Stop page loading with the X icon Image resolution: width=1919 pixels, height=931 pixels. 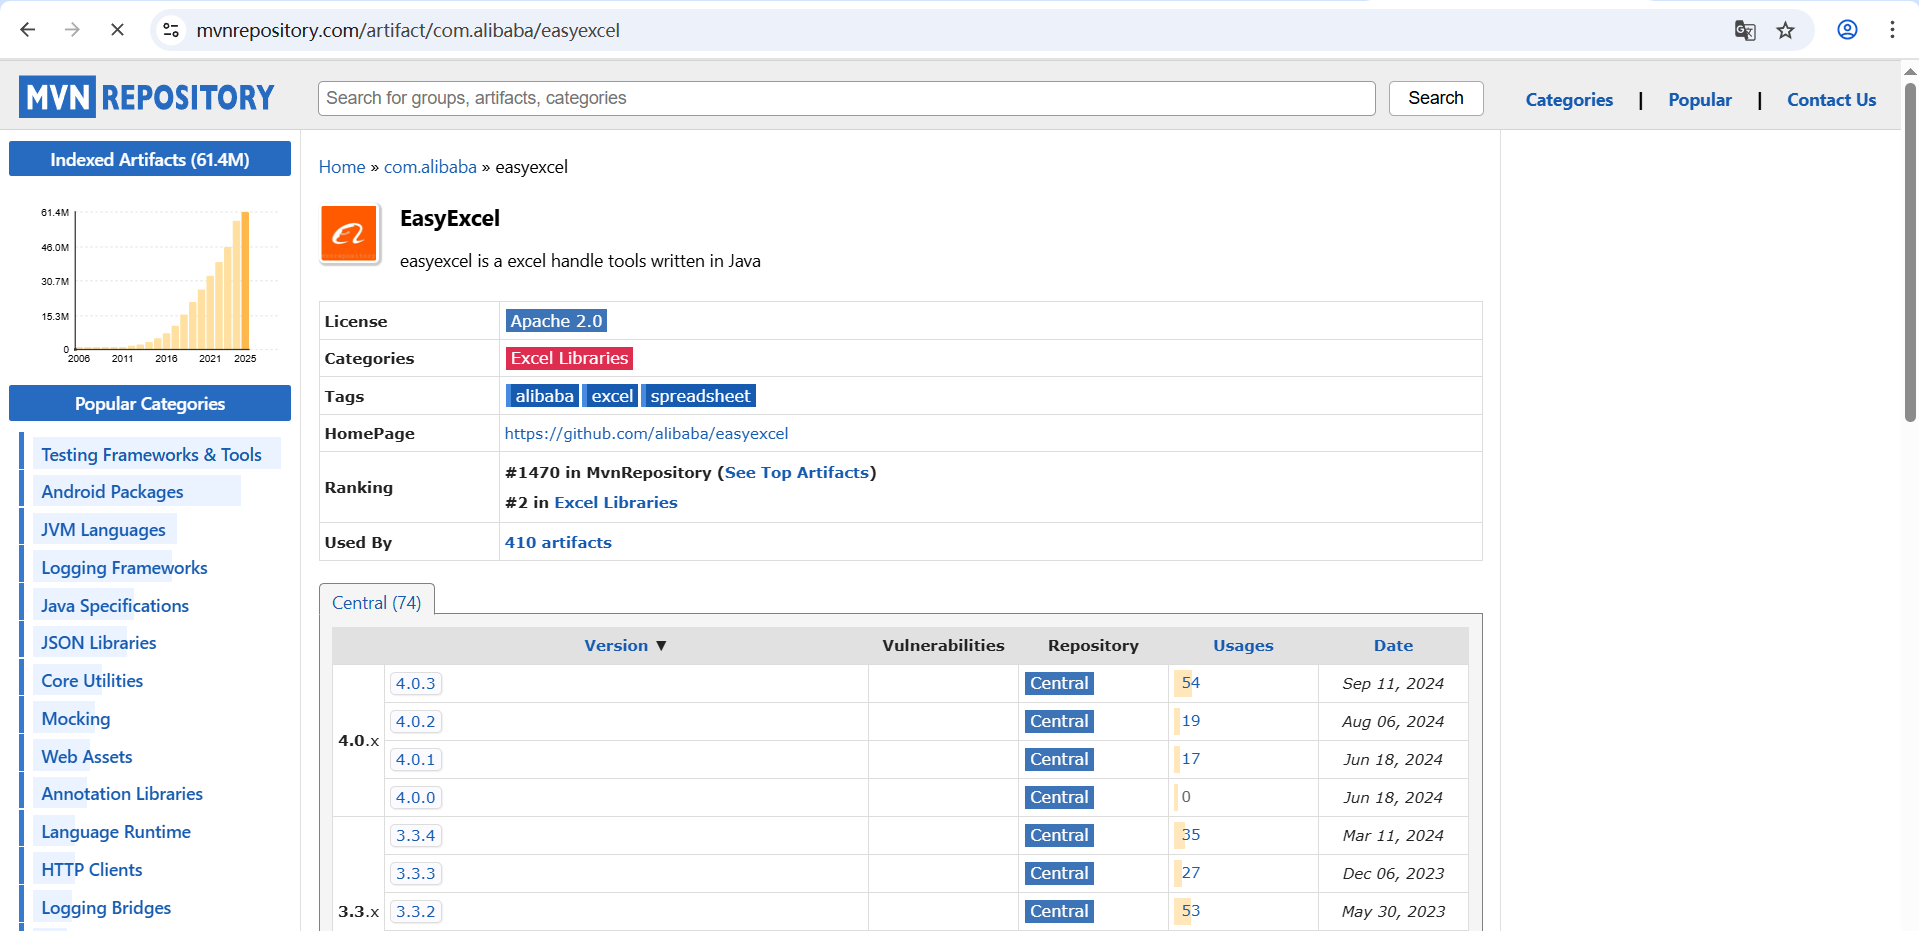(x=117, y=30)
